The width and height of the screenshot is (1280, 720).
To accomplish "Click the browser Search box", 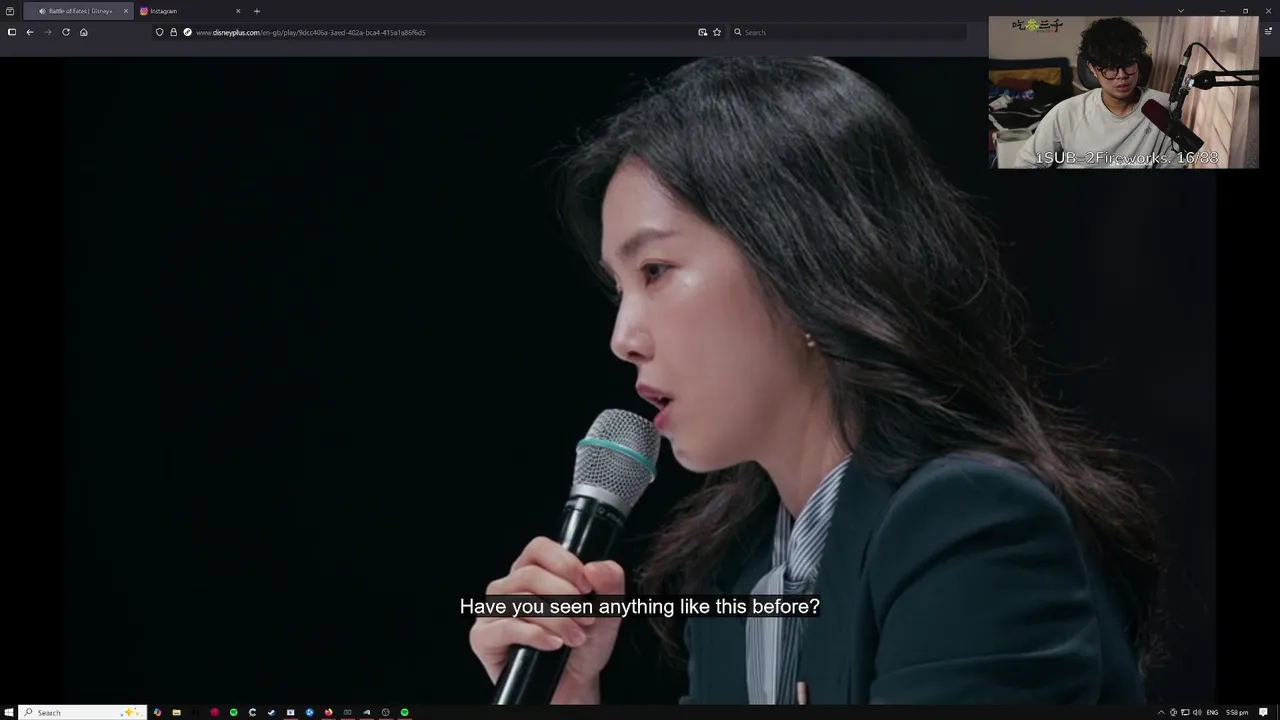I will pyautogui.click(x=848, y=32).
